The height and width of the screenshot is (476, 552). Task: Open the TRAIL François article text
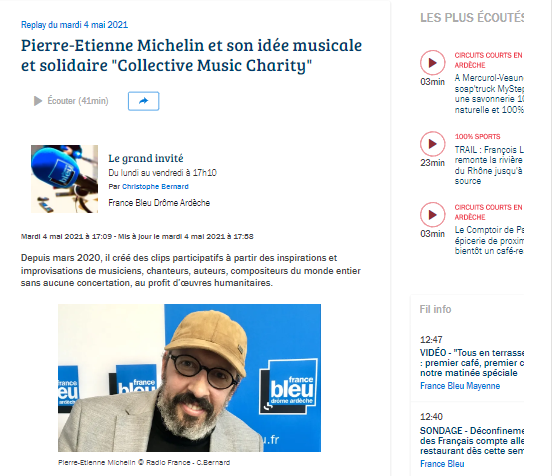pos(489,165)
